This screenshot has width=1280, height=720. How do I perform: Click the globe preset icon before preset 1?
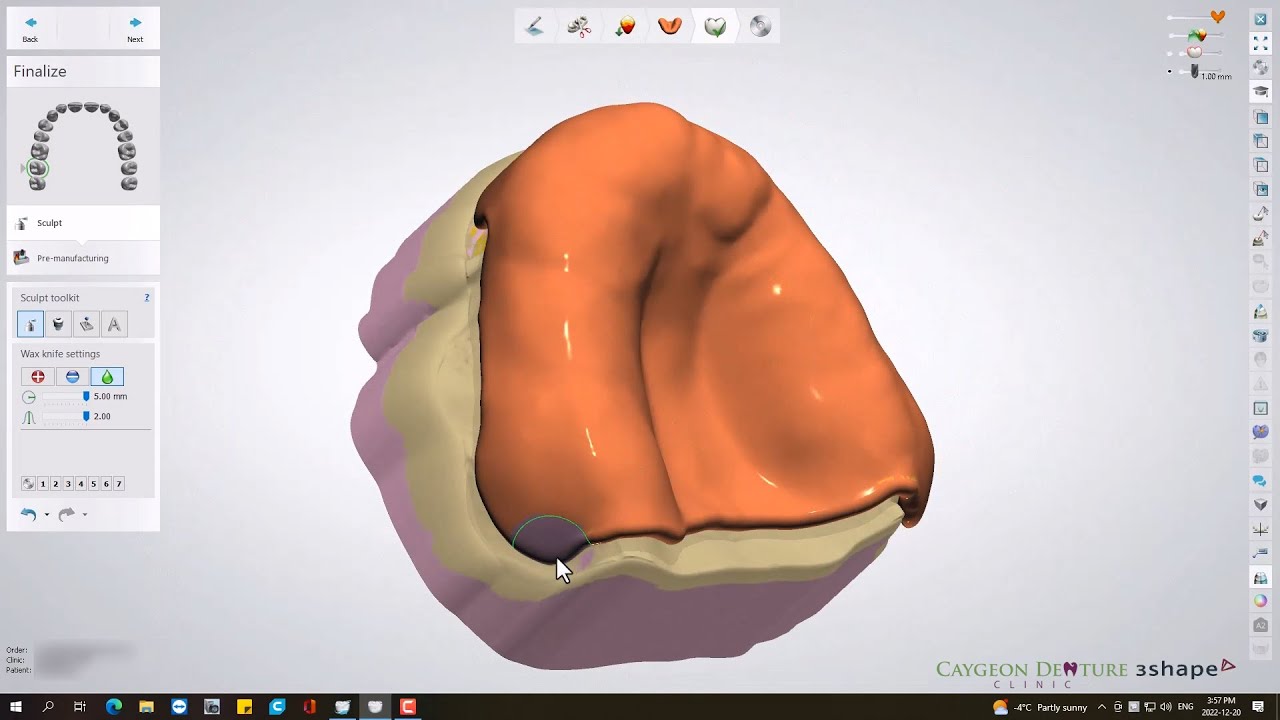[29, 484]
